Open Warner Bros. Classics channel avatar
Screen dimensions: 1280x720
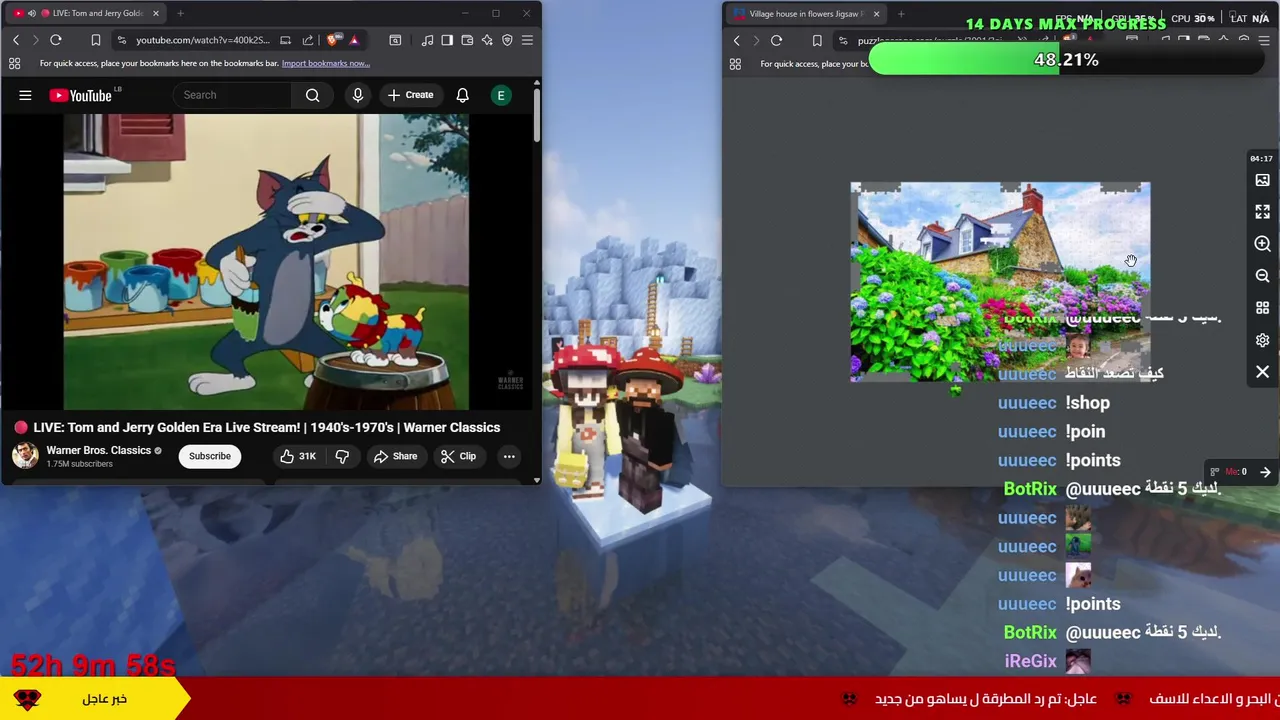point(25,456)
